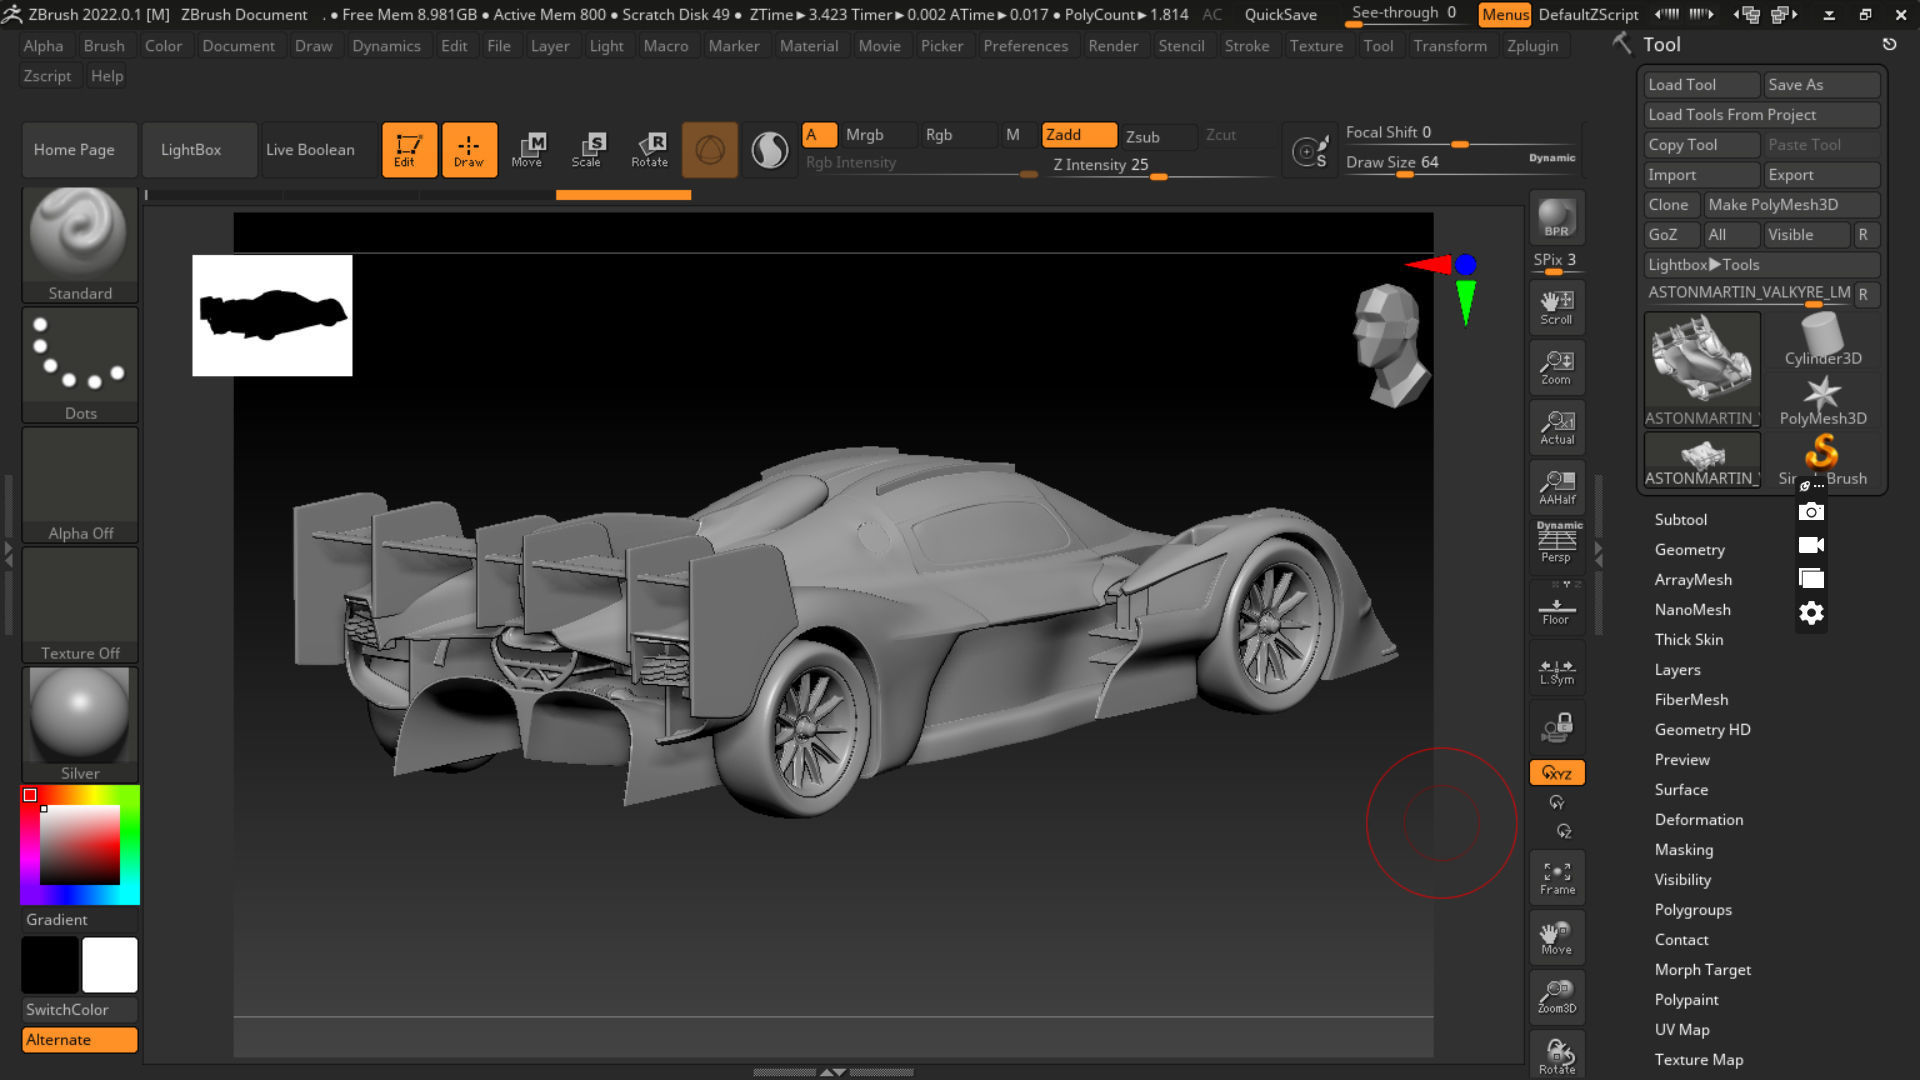Select the Scale gizmo tool
The width and height of the screenshot is (1920, 1080).
587,150
